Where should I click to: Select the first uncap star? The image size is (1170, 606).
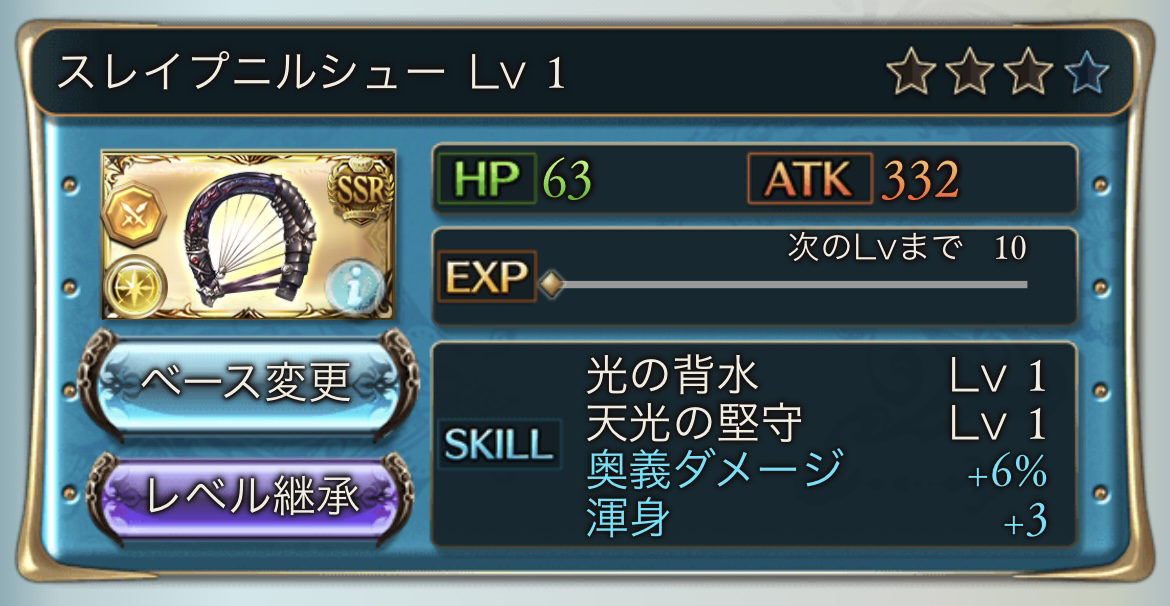tap(910, 73)
